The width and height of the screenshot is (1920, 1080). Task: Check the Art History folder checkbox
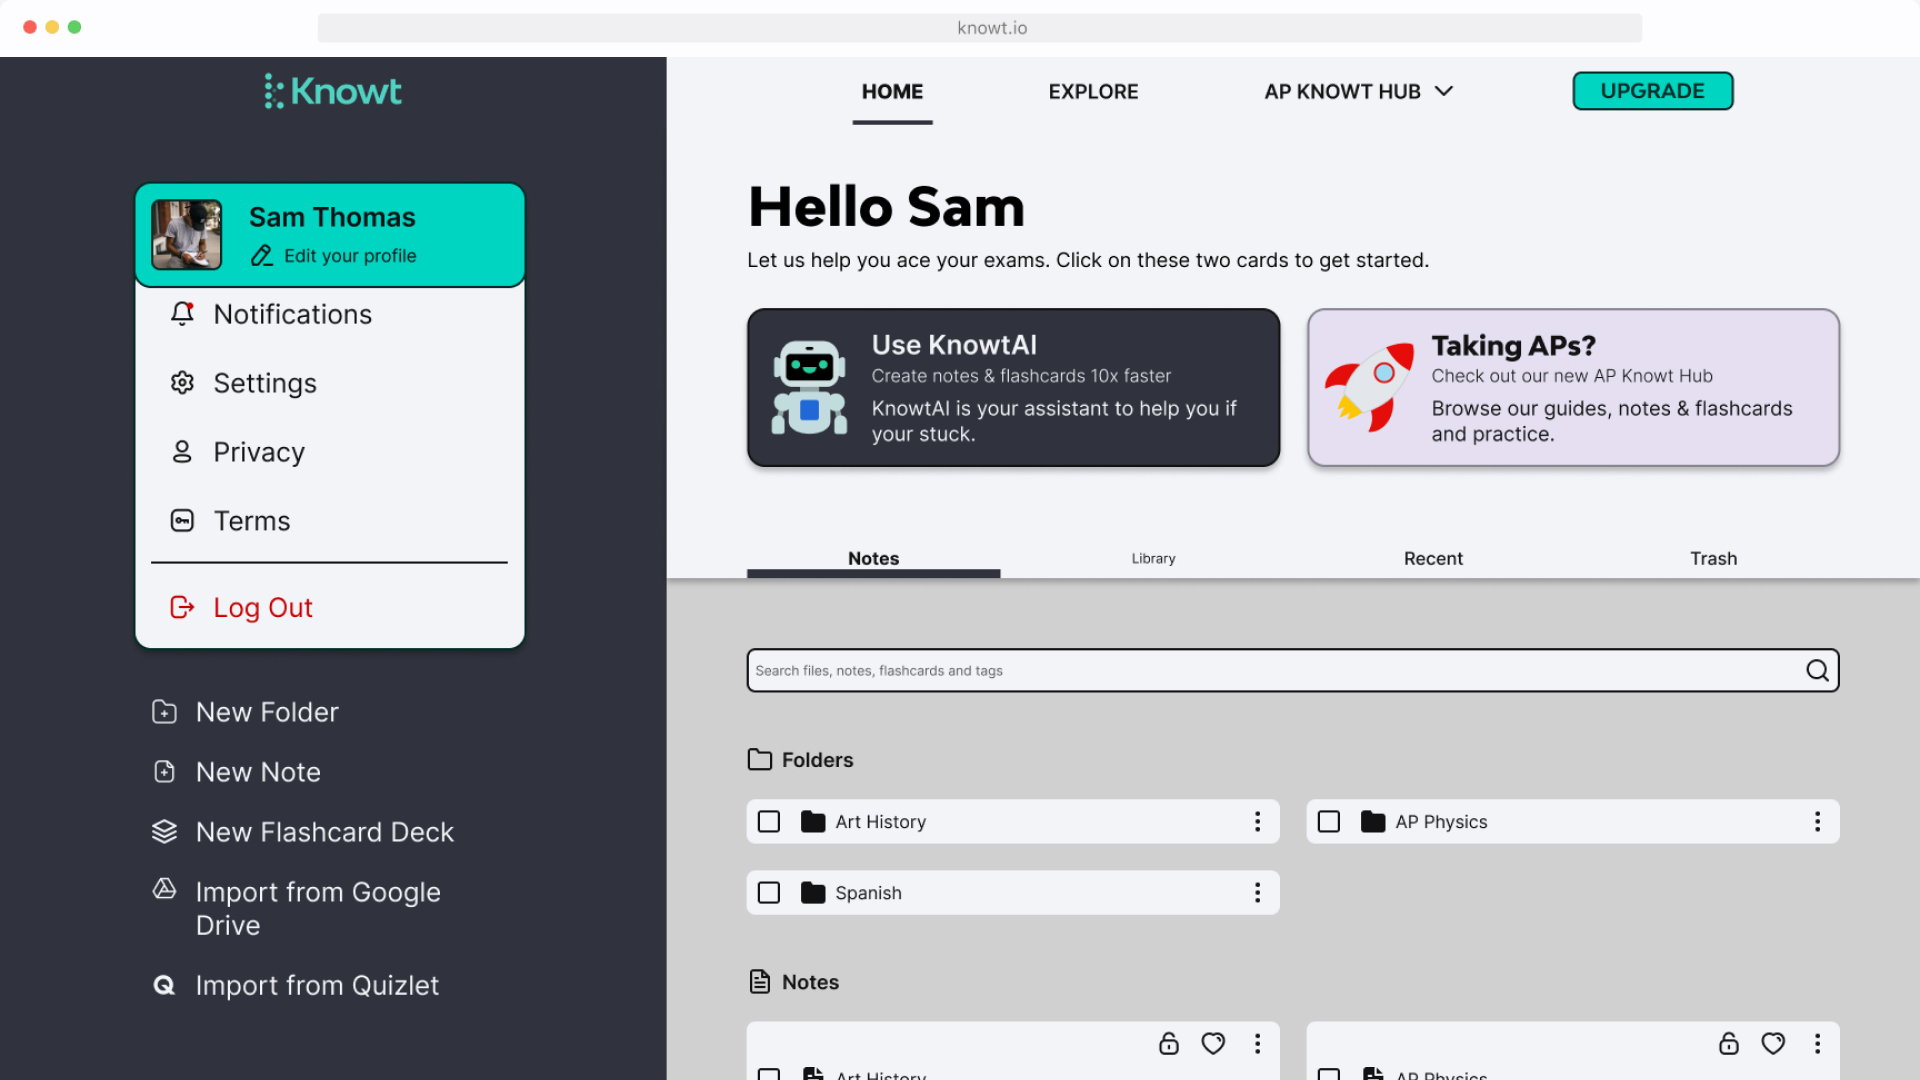pos(769,822)
